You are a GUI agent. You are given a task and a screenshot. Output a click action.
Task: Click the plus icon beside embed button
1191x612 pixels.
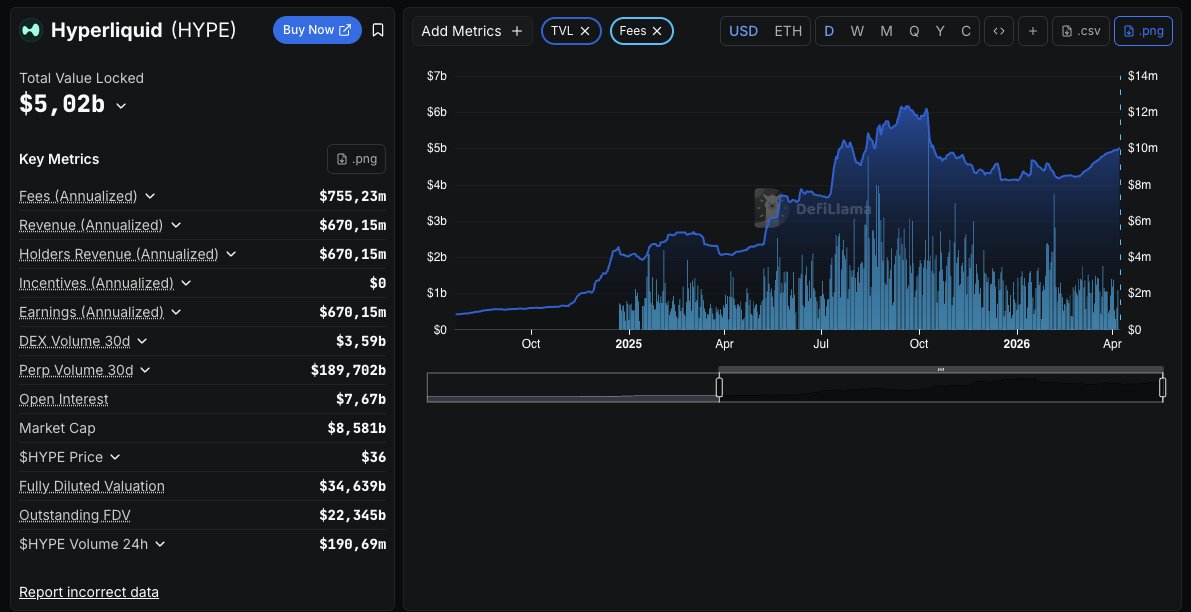pyautogui.click(x=1032, y=31)
